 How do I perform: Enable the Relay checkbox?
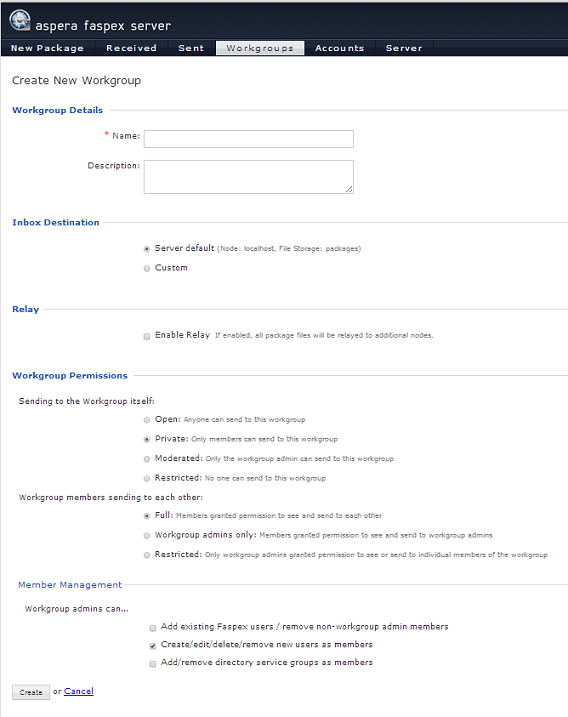147,336
